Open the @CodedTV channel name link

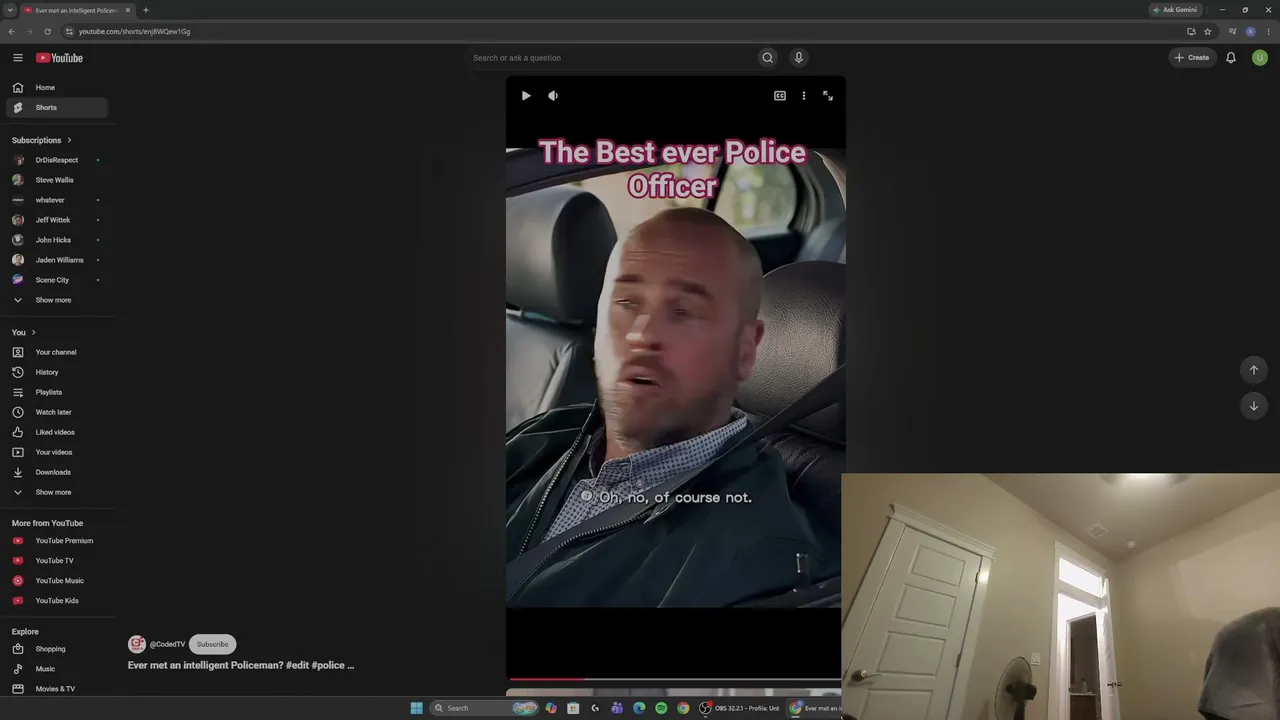click(x=168, y=645)
